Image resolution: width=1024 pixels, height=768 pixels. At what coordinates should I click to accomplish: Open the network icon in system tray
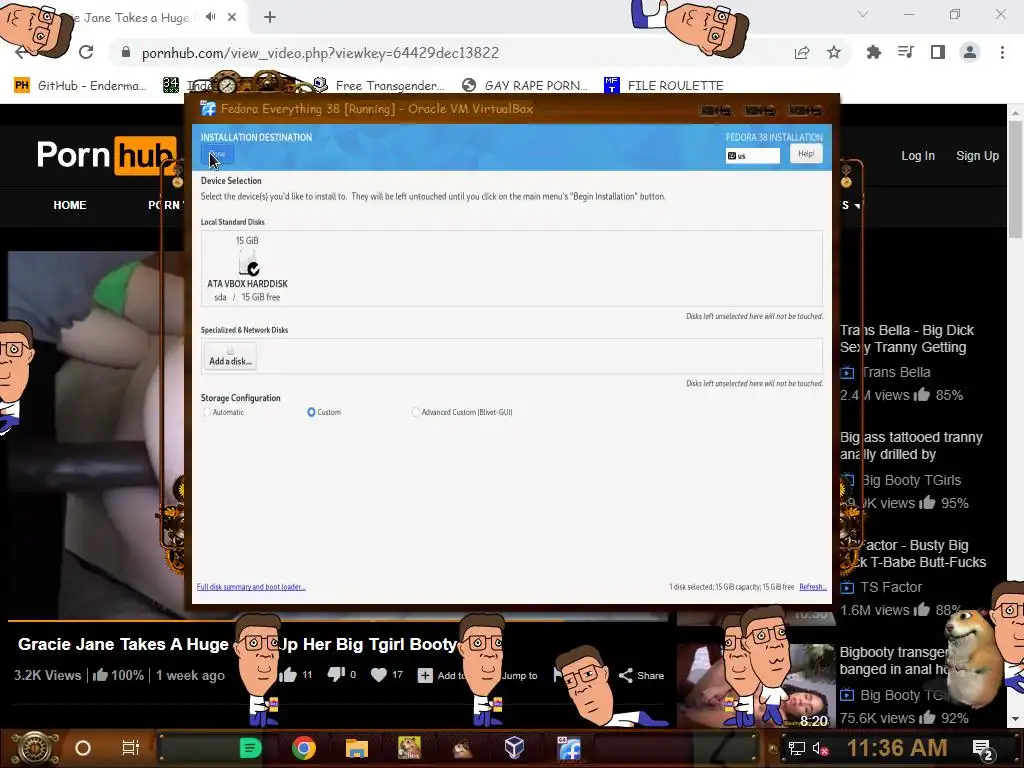click(x=797, y=748)
